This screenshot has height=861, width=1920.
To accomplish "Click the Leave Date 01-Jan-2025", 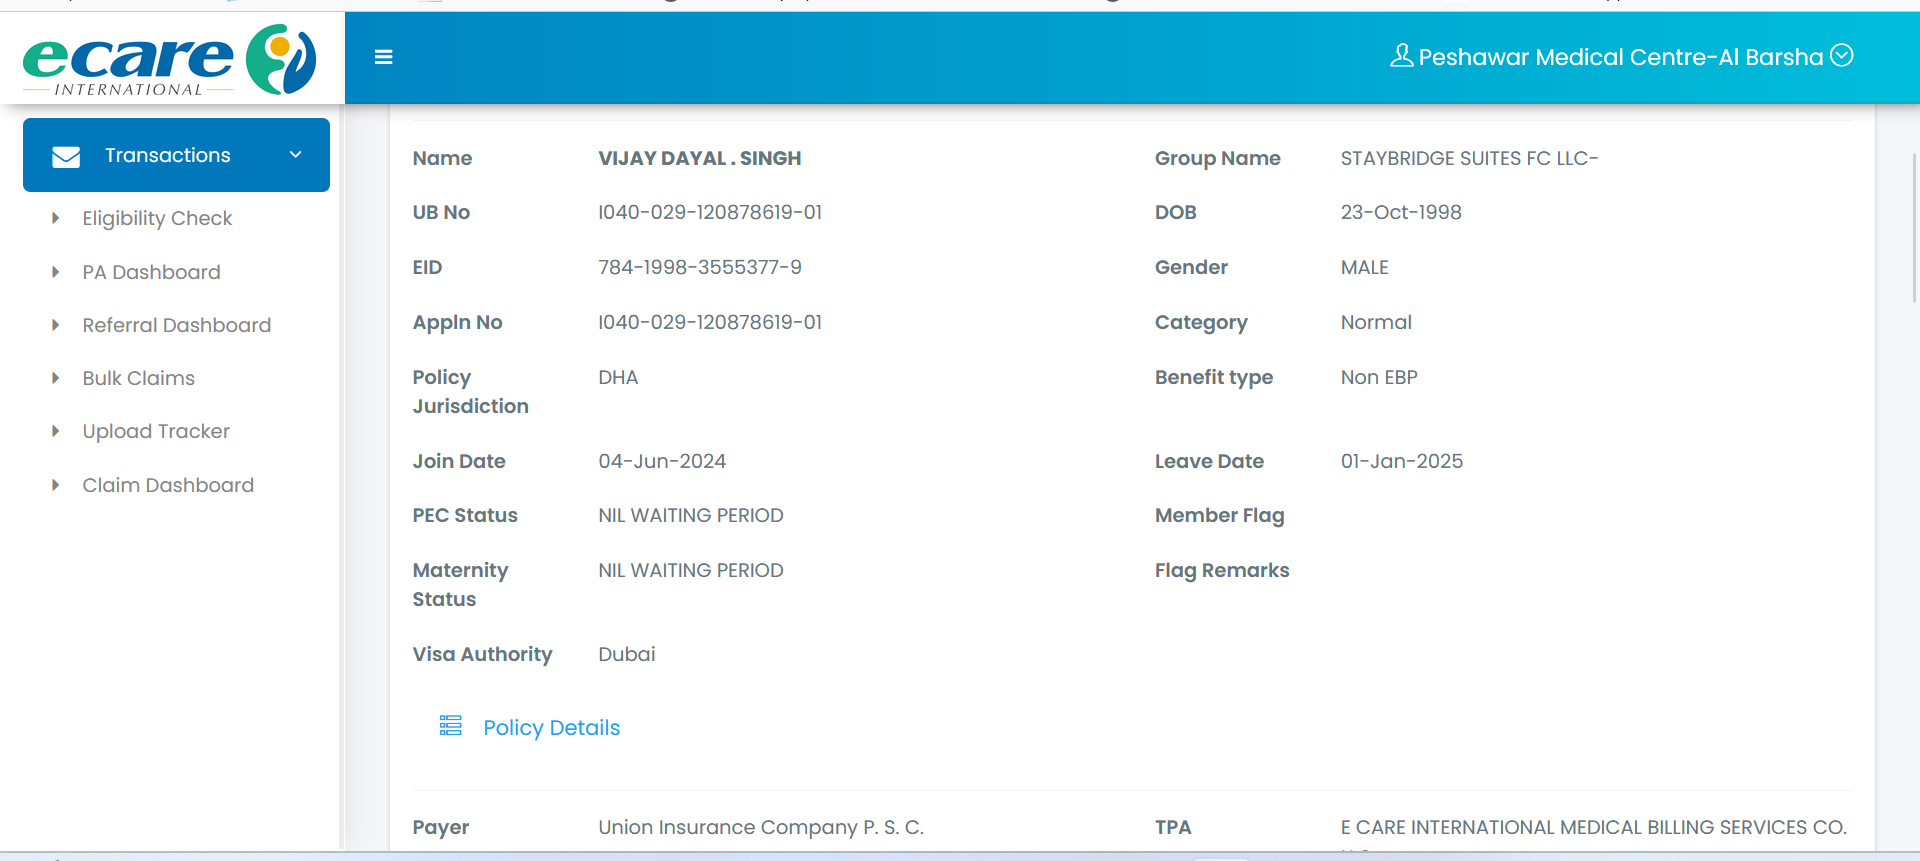I will tap(1402, 461).
